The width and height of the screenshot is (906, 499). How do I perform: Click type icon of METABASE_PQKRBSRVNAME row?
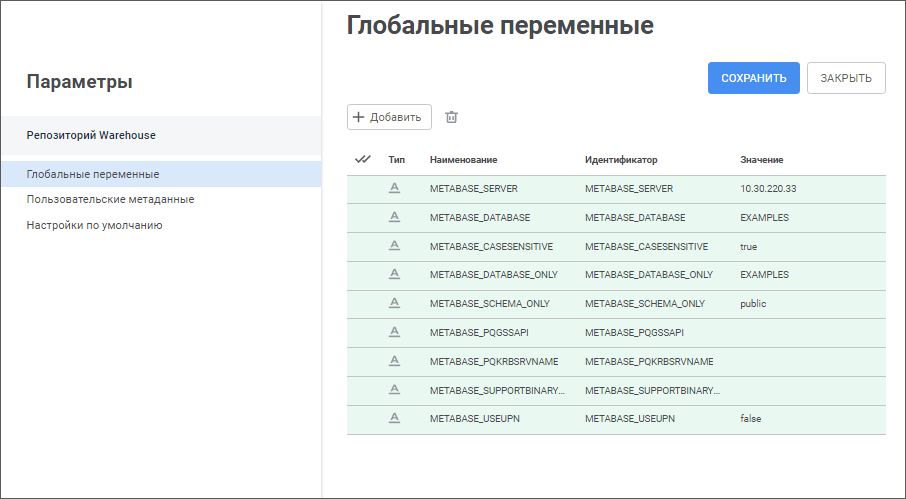pyautogui.click(x=394, y=361)
